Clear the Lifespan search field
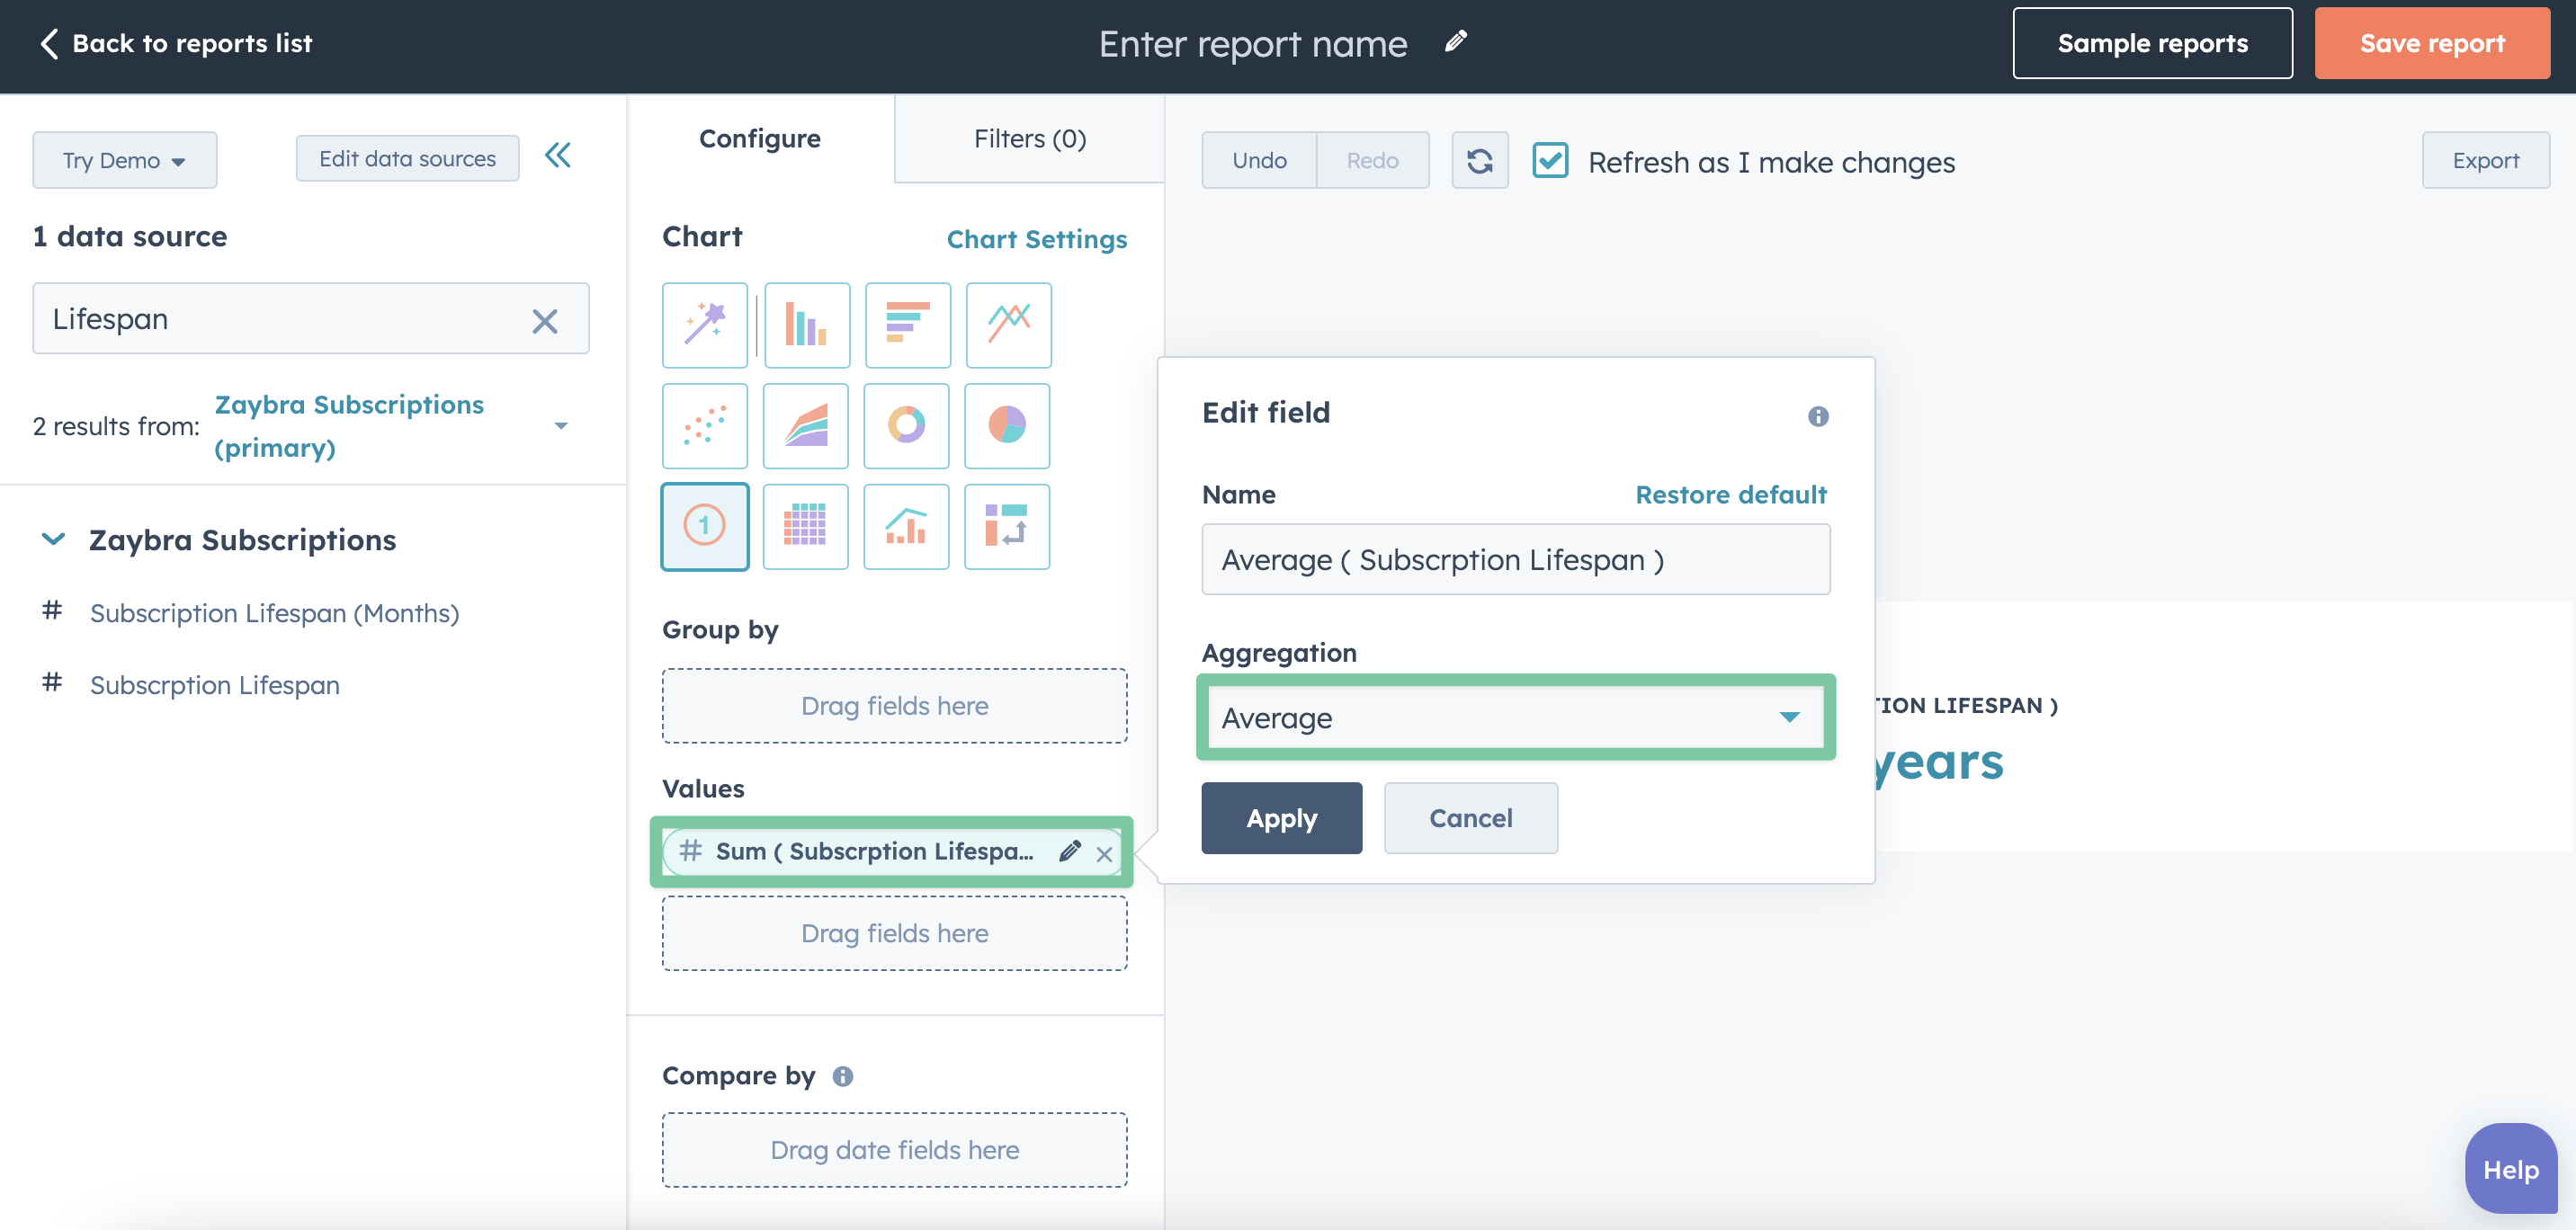 (545, 320)
